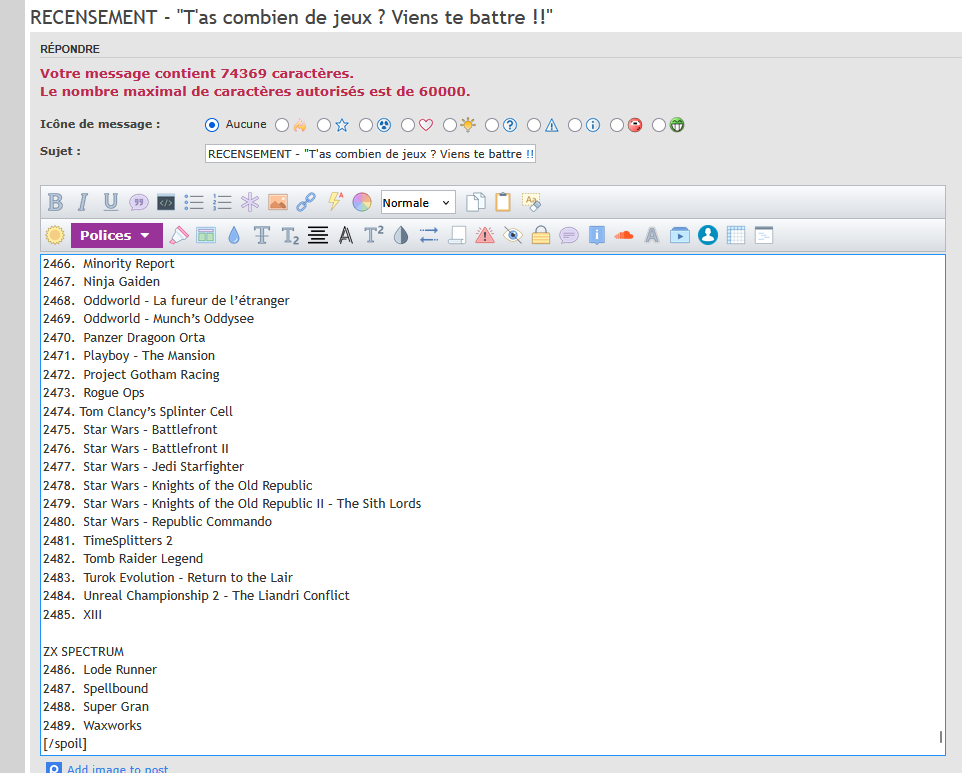This screenshot has width=962, height=773.
Task: Click the blue water drop icon
Action: coord(234,235)
